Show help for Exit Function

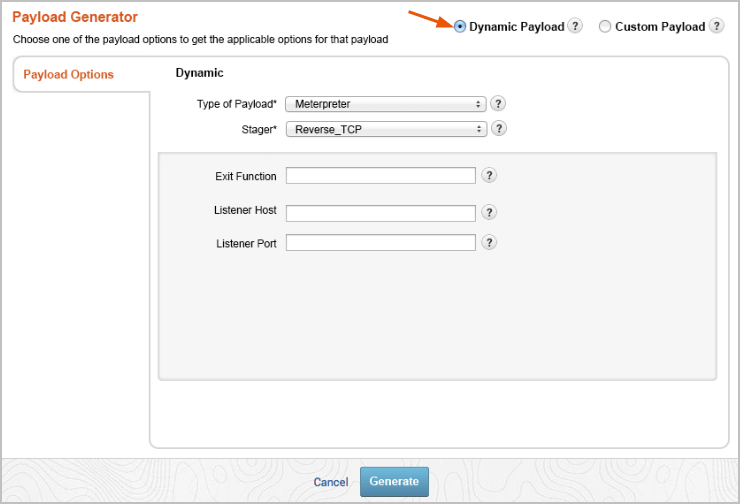pyautogui.click(x=489, y=176)
